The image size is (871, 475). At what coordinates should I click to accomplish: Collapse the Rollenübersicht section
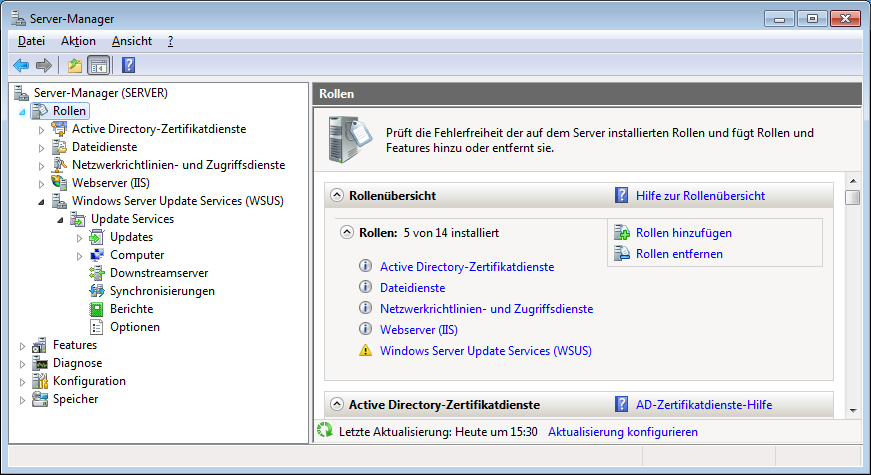[337, 196]
